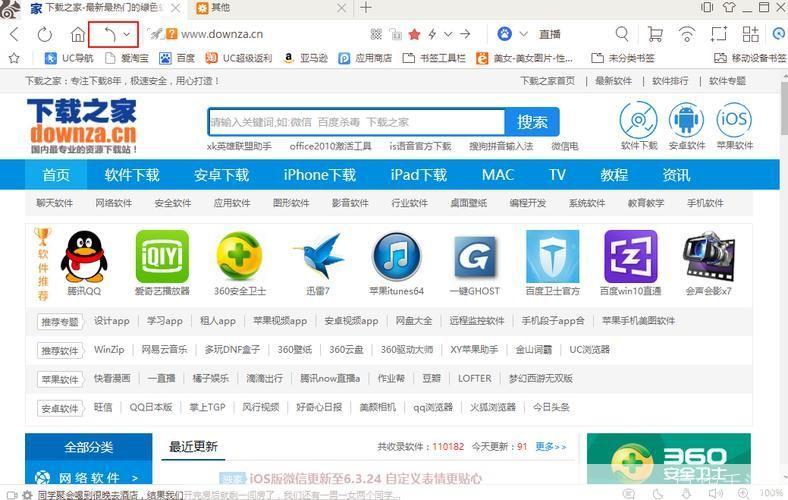Viewport: 788px width, 500px height.
Task: Open the 会声会影x7 camera icon
Action: click(x=708, y=257)
